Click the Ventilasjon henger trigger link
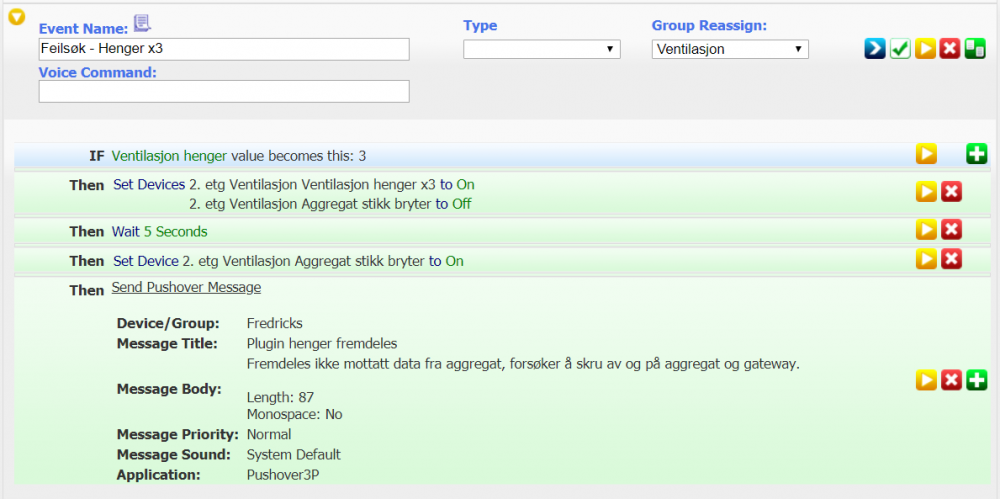 (169, 156)
